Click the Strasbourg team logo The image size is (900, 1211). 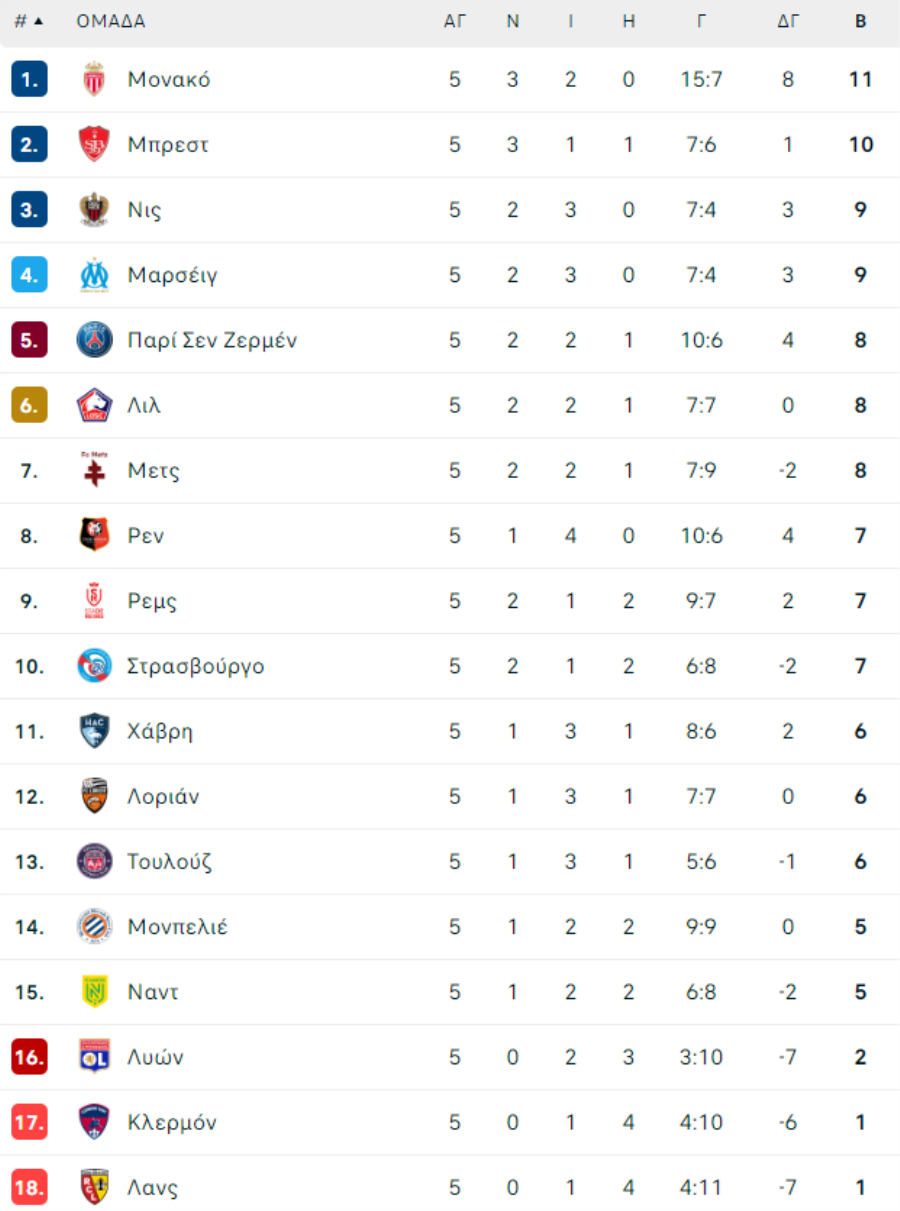click(x=94, y=666)
